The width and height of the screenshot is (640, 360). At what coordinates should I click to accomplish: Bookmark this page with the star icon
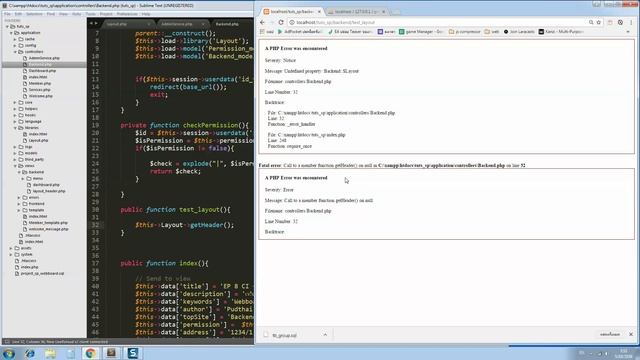pyautogui.click(x=599, y=22)
